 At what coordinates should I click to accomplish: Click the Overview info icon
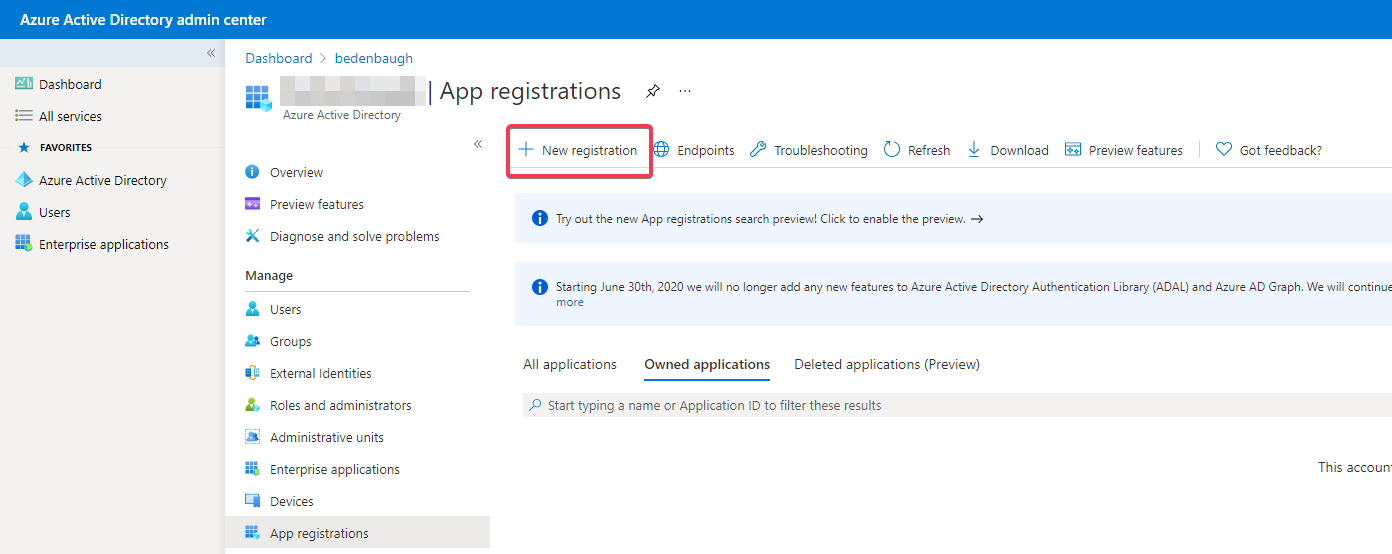pyautogui.click(x=252, y=172)
